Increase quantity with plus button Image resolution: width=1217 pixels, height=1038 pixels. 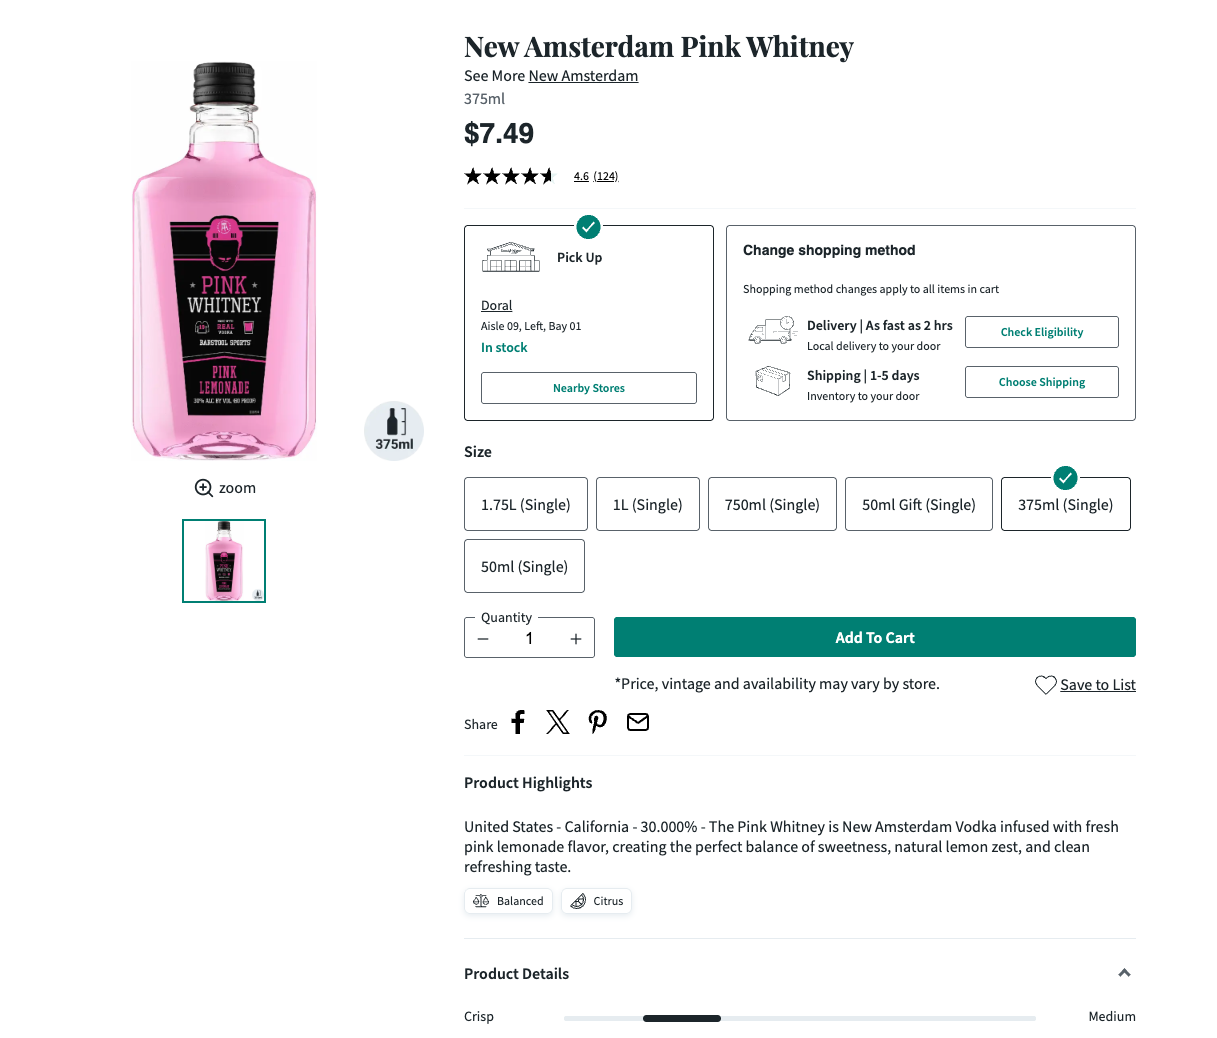576,639
